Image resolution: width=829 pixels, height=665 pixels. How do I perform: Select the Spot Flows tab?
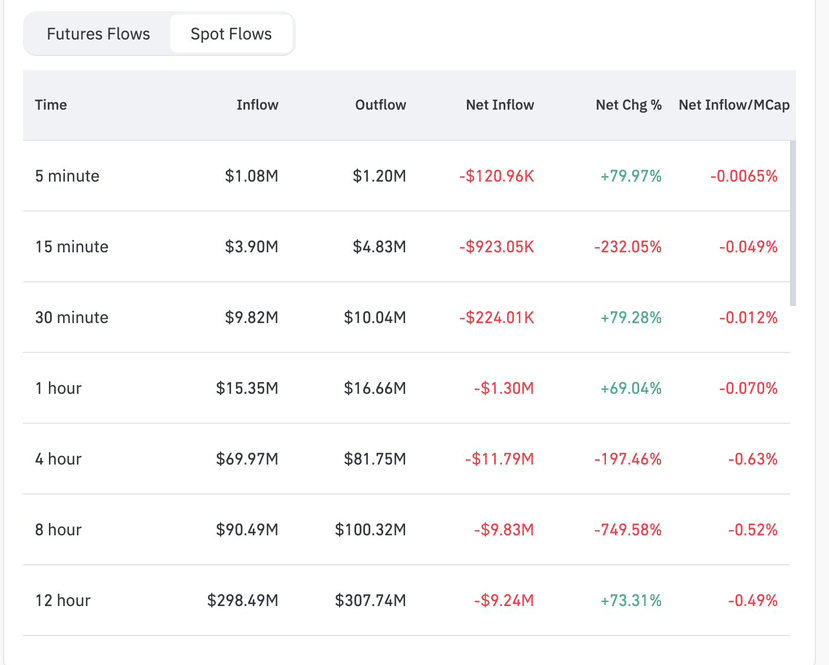point(231,34)
